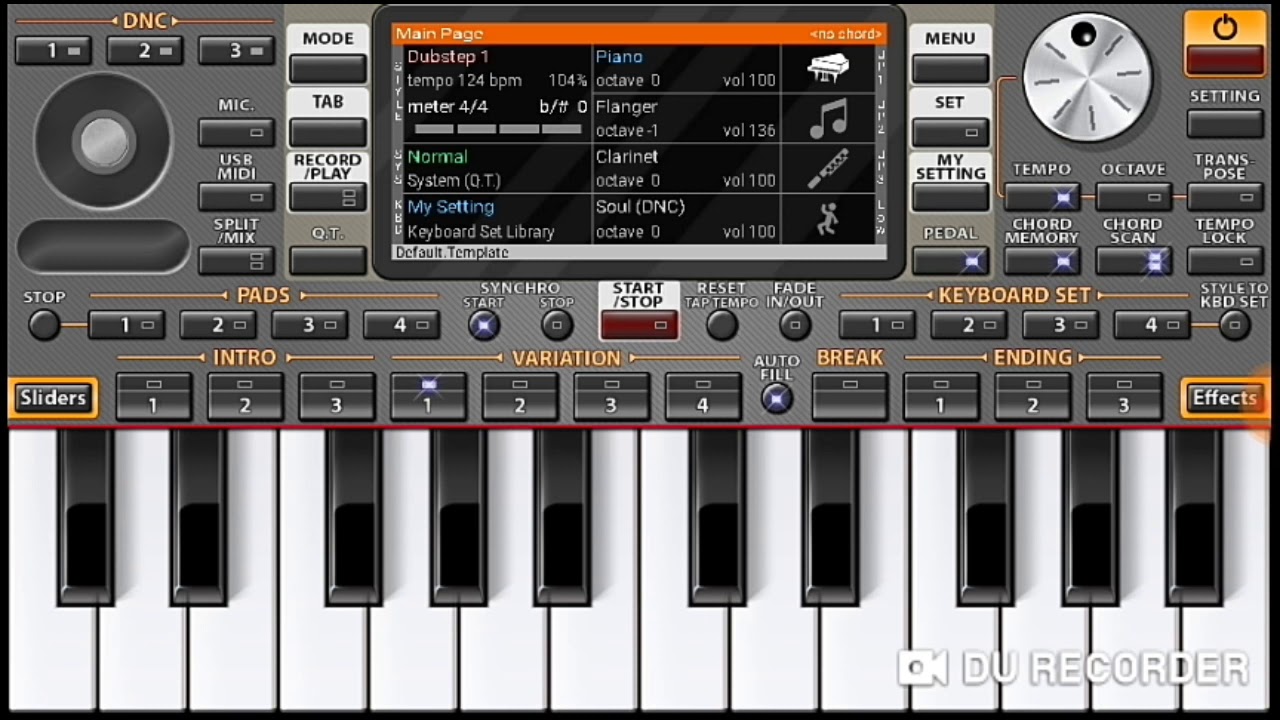Toggle the Auto Fill button
1280x720 pixels.
point(777,398)
